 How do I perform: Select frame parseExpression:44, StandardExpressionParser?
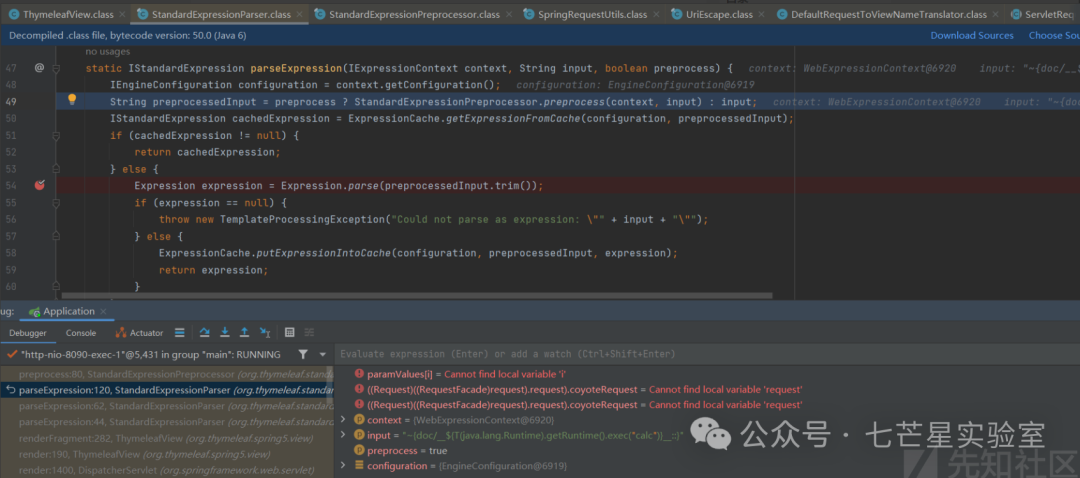tap(165, 422)
